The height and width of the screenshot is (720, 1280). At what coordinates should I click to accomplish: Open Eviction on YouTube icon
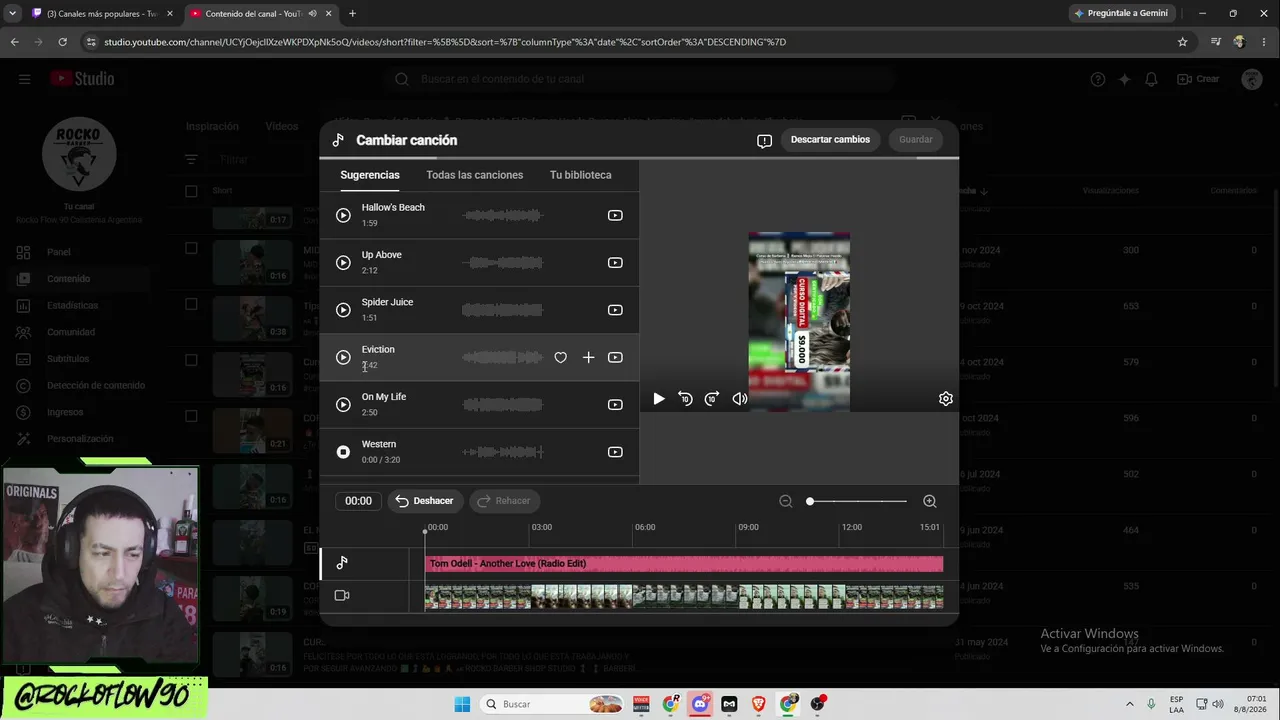[615, 357]
